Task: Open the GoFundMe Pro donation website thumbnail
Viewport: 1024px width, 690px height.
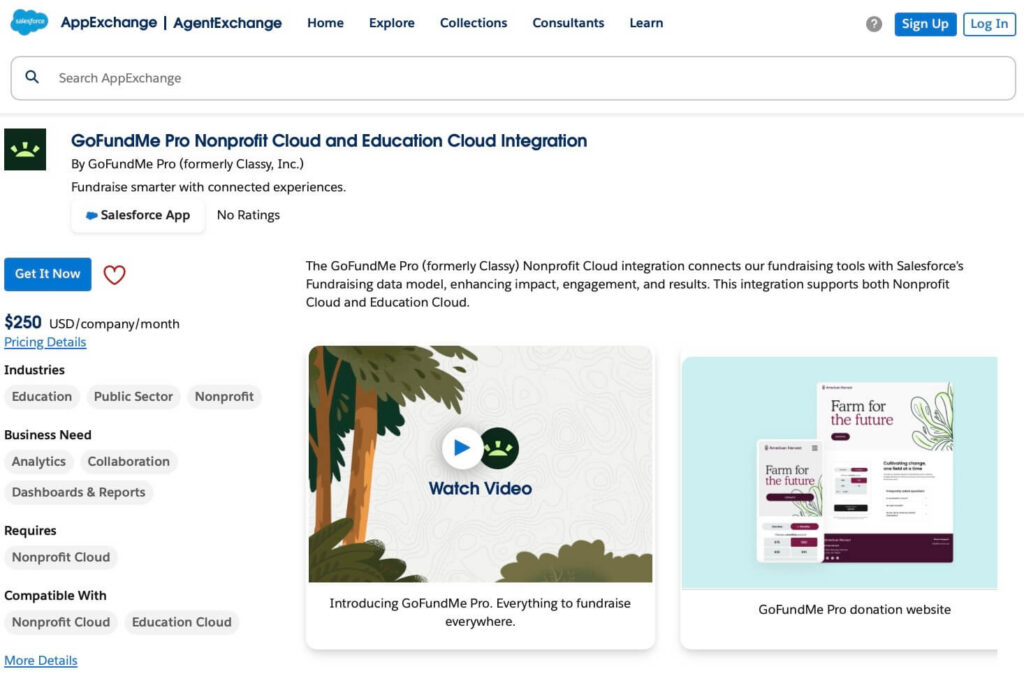Action: pos(839,473)
